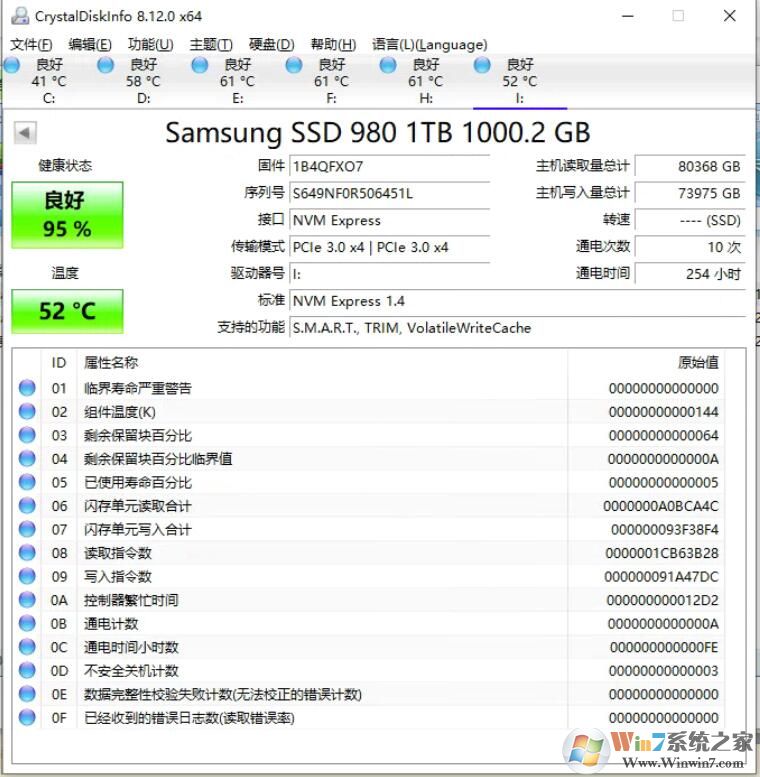Click the serial number field
This screenshot has width=760, height=777.
(389, 193)
